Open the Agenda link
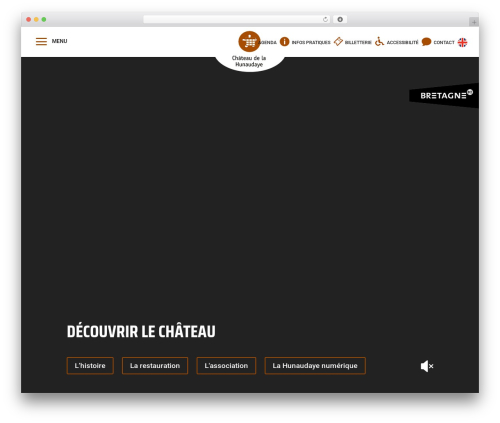The height and width of the screenshot is (423, 500). 268,42
